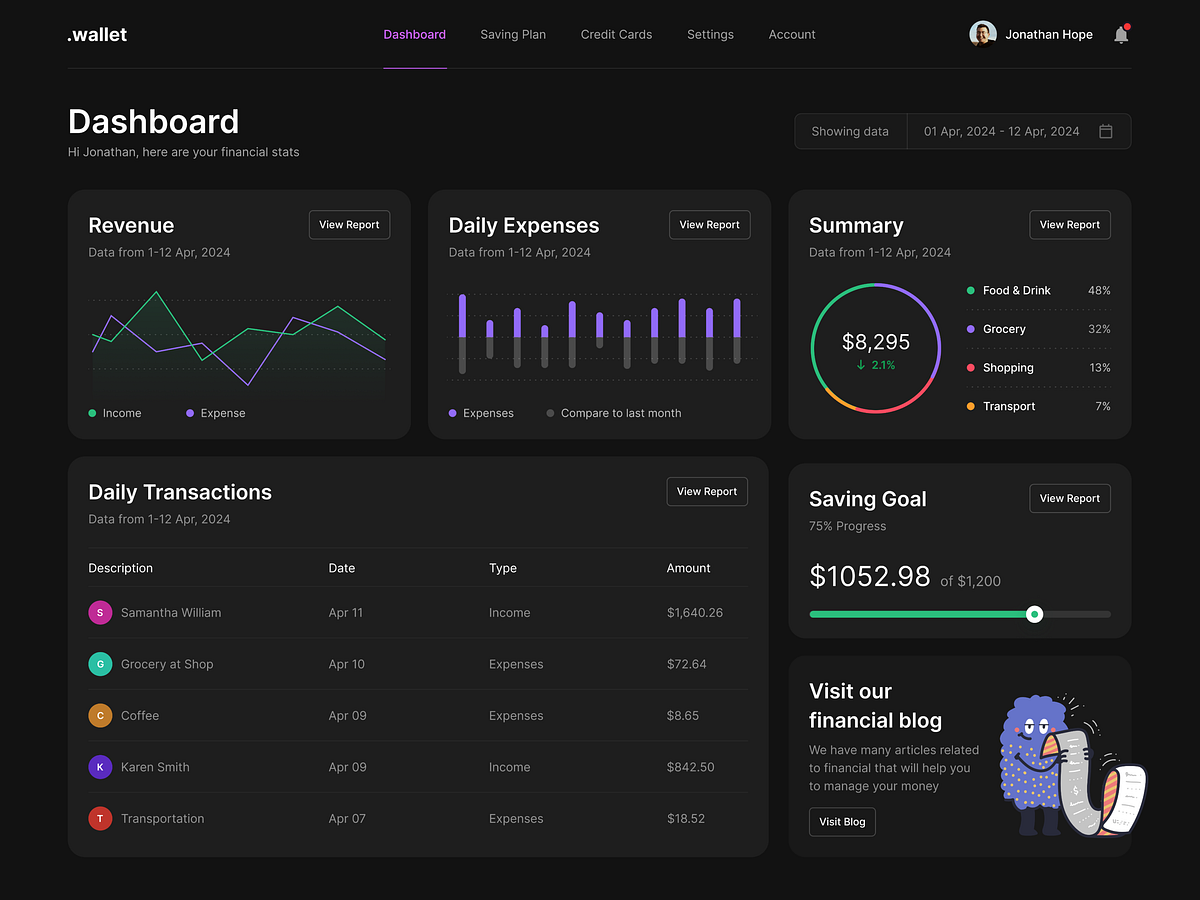Click Samantha William's avatar icon
Screen dimensions: 1200x900
pyautogui.click(x=100, y=612)
